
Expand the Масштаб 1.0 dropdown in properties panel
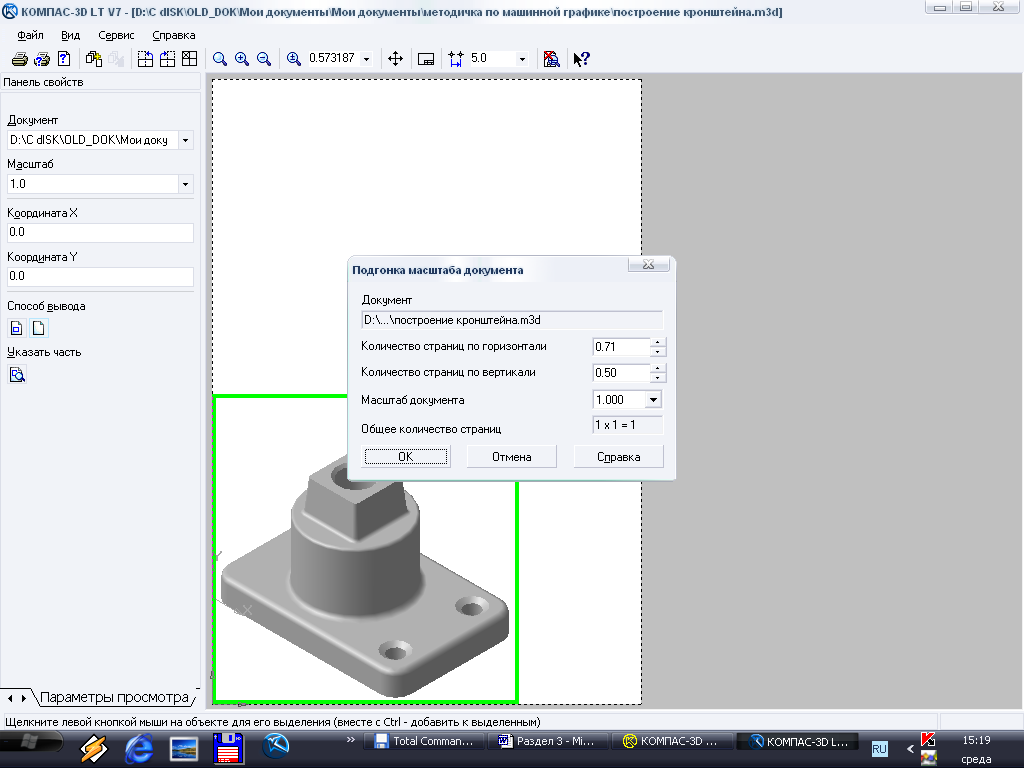click(x=185, y=184)
